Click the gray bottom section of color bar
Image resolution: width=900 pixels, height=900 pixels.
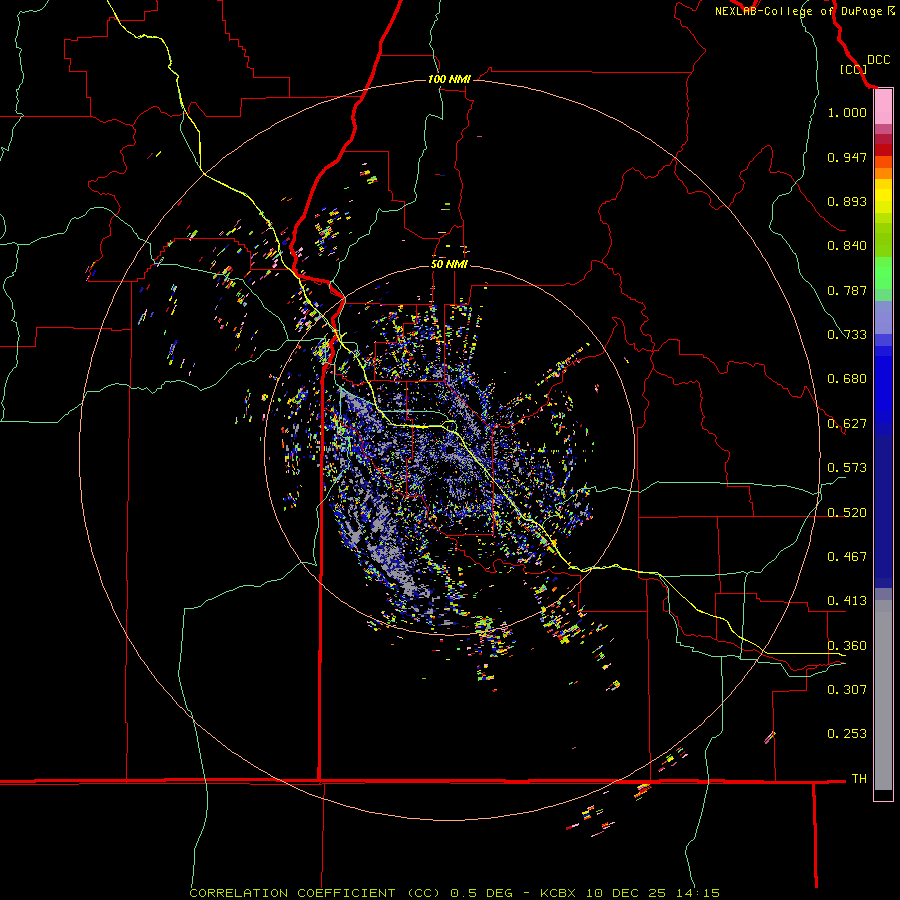pos(883,695)
